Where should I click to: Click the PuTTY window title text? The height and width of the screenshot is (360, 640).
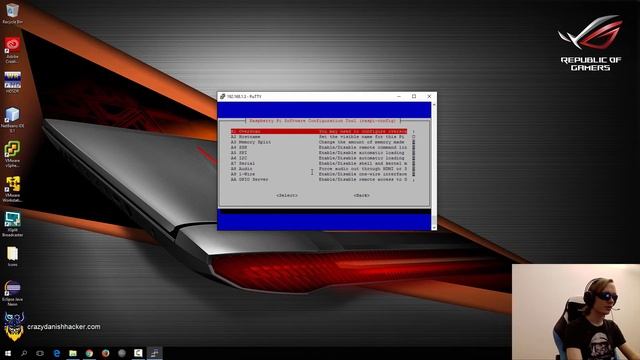[x=244, y=97]
